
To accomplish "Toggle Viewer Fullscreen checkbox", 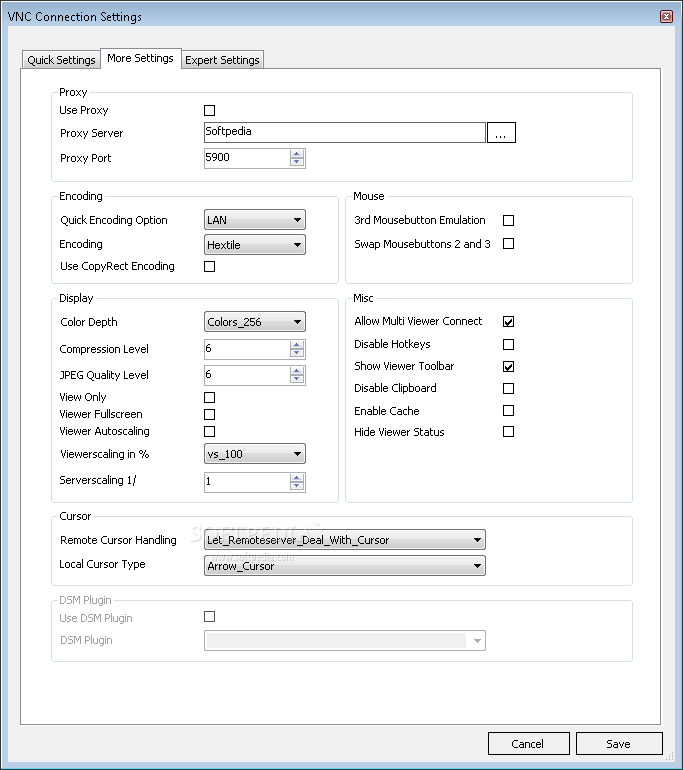I will click(210, 414).
